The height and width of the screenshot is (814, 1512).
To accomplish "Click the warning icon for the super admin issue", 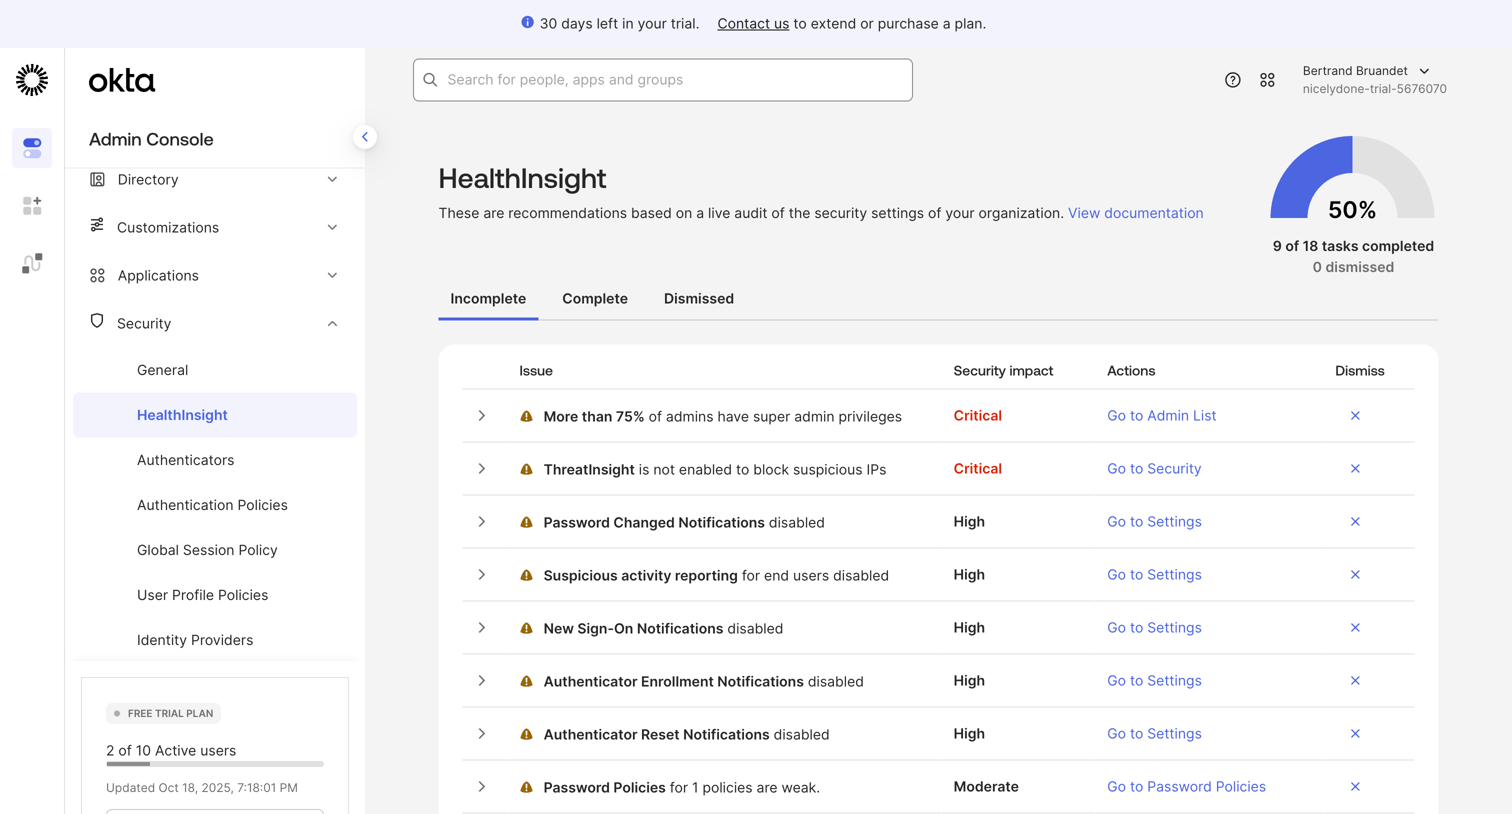I will tap(526, 416).
